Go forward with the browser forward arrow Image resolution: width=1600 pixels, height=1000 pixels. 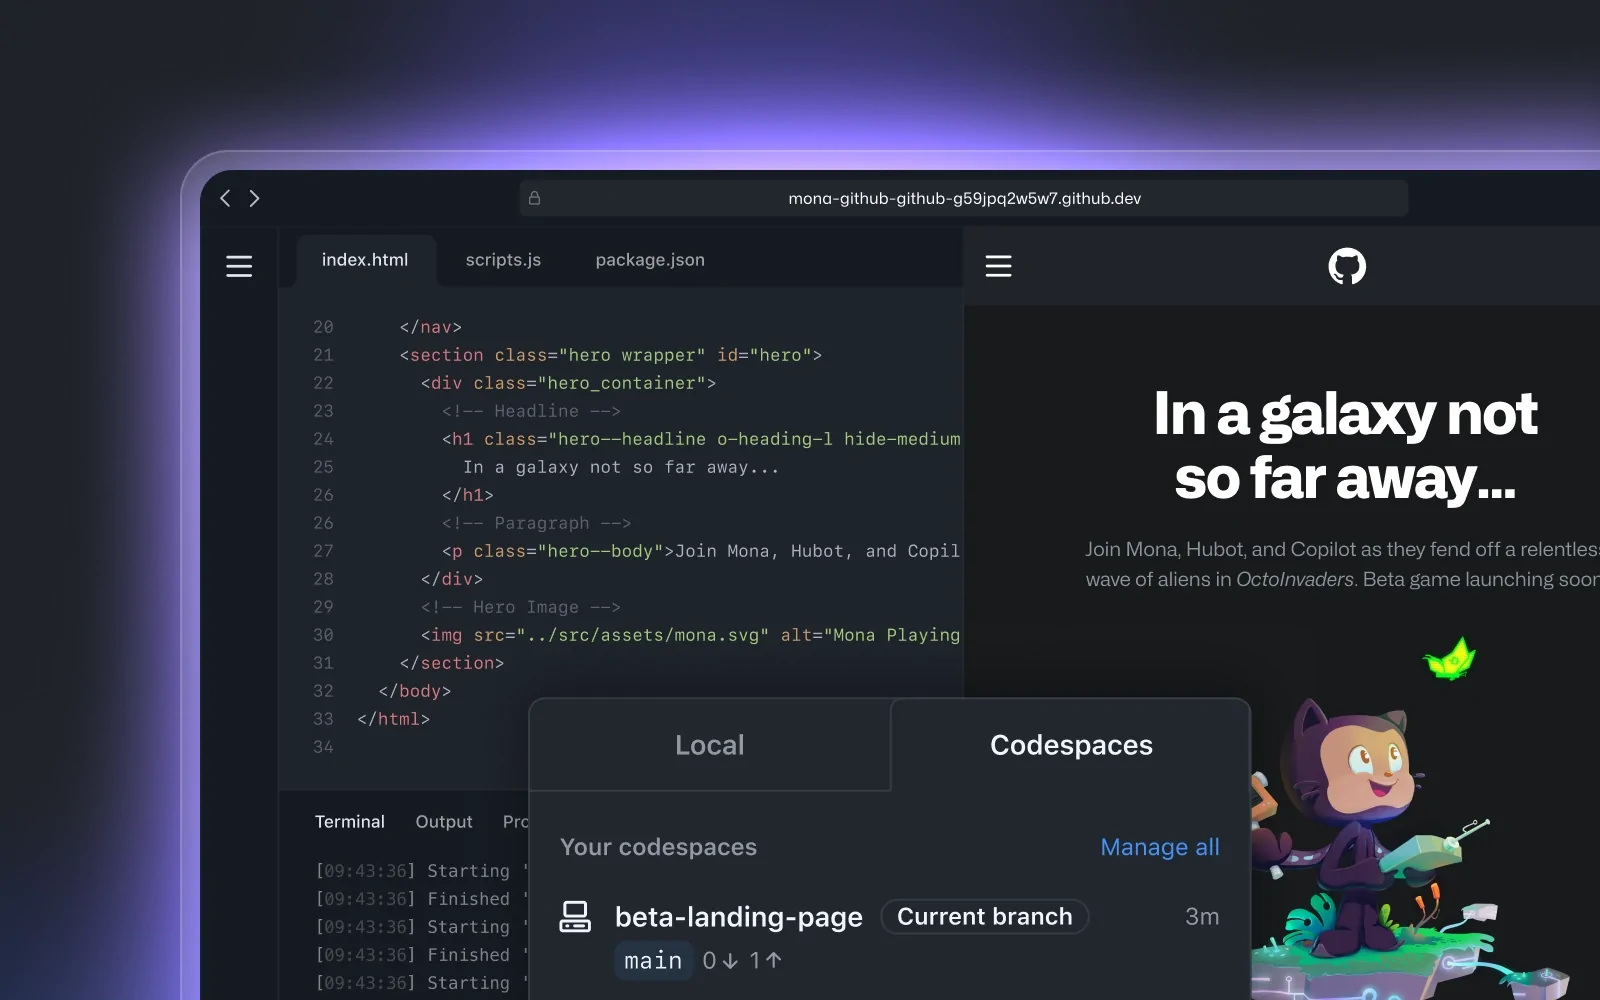pyautogui.click(x=254, y=198)
